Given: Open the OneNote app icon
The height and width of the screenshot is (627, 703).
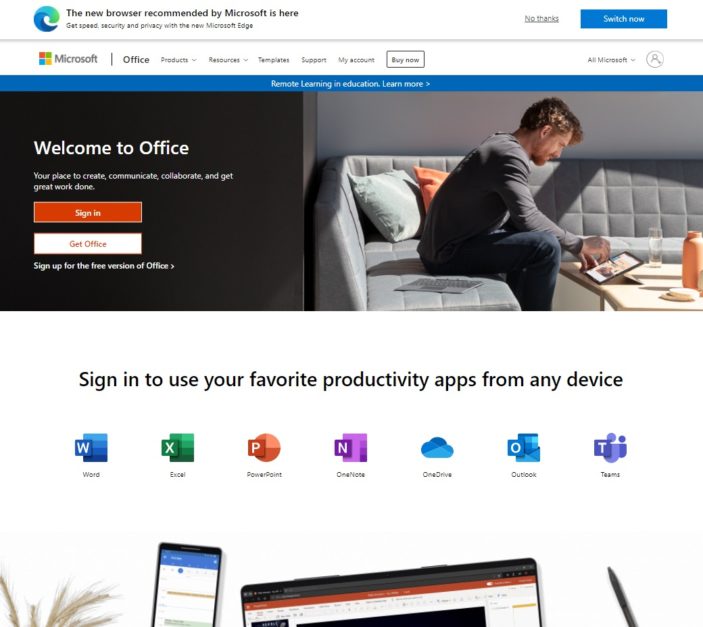Looking at the screenshot, I should [x=351, y=447].
